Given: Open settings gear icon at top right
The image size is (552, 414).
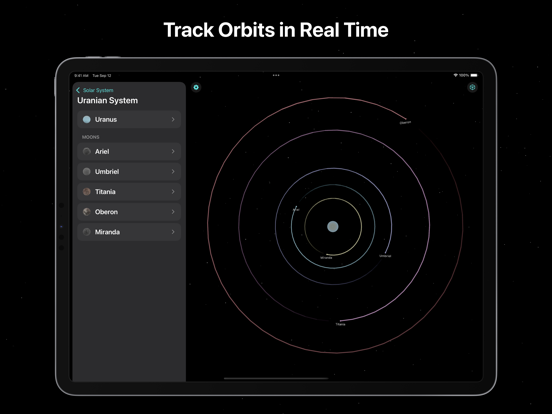Looking at the screenshot, I should pos(472,87).
